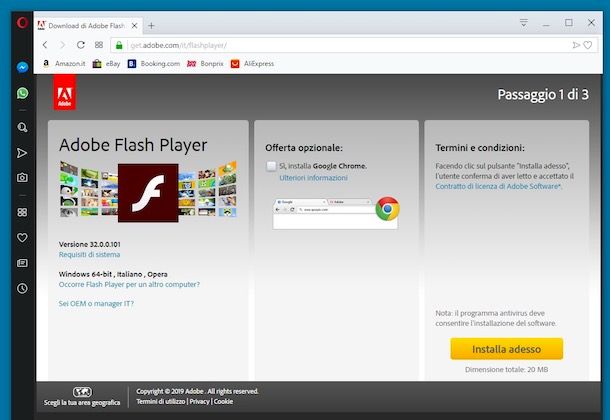Viewport: 610px width, 420px height.
Task: Open eBay bookmark
Action: point(106,63)
